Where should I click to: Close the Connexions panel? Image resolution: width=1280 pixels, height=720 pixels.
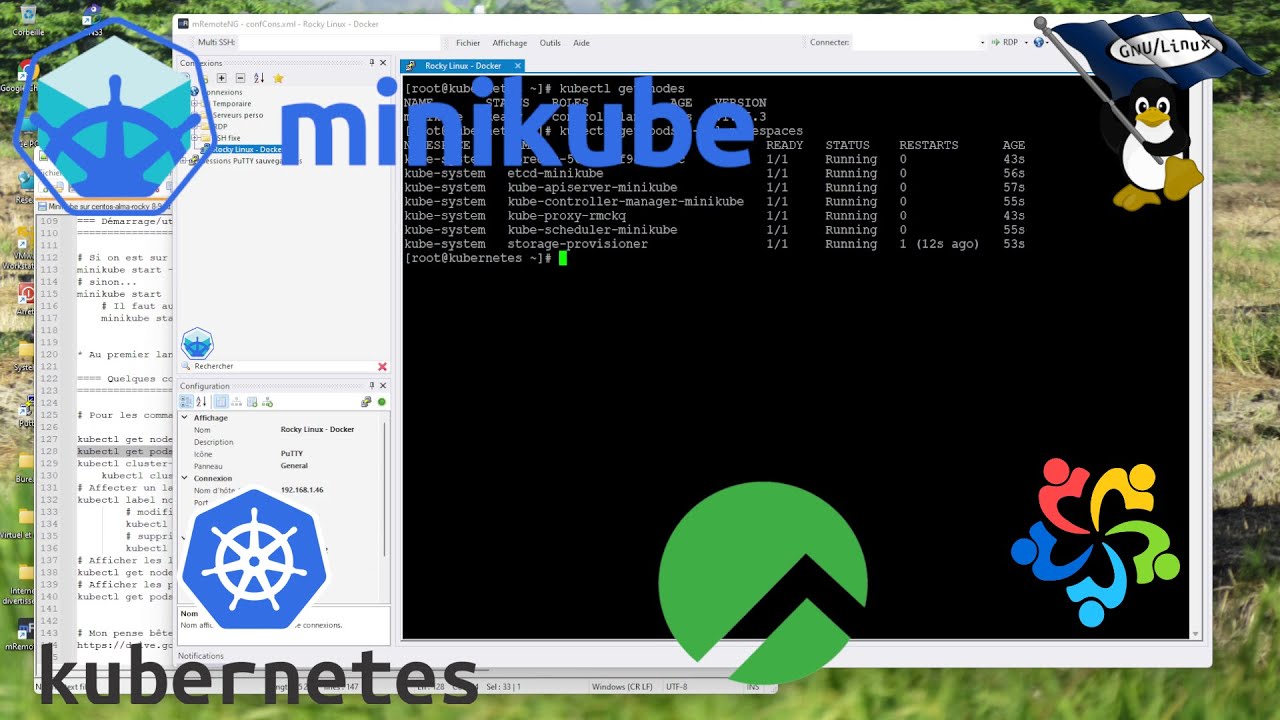click(x=383, y=63)
